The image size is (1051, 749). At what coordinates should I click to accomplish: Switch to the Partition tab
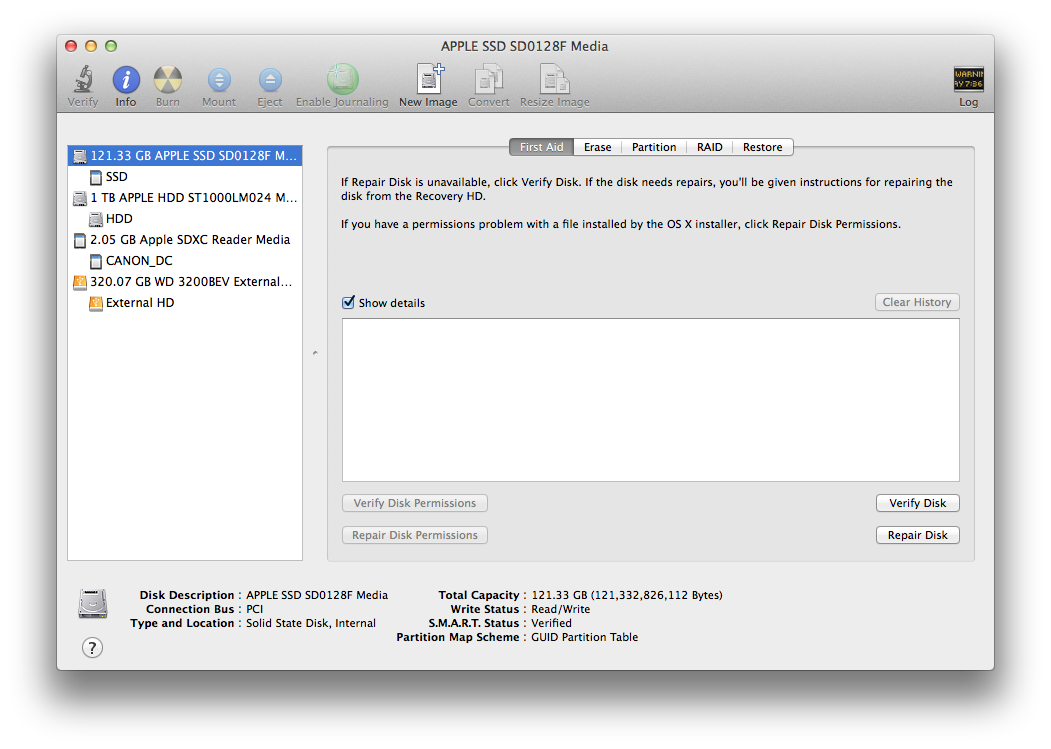coord(654,147)
